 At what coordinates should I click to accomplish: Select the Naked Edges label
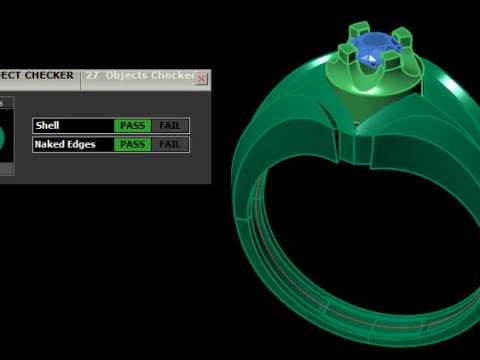pos(65,144)
